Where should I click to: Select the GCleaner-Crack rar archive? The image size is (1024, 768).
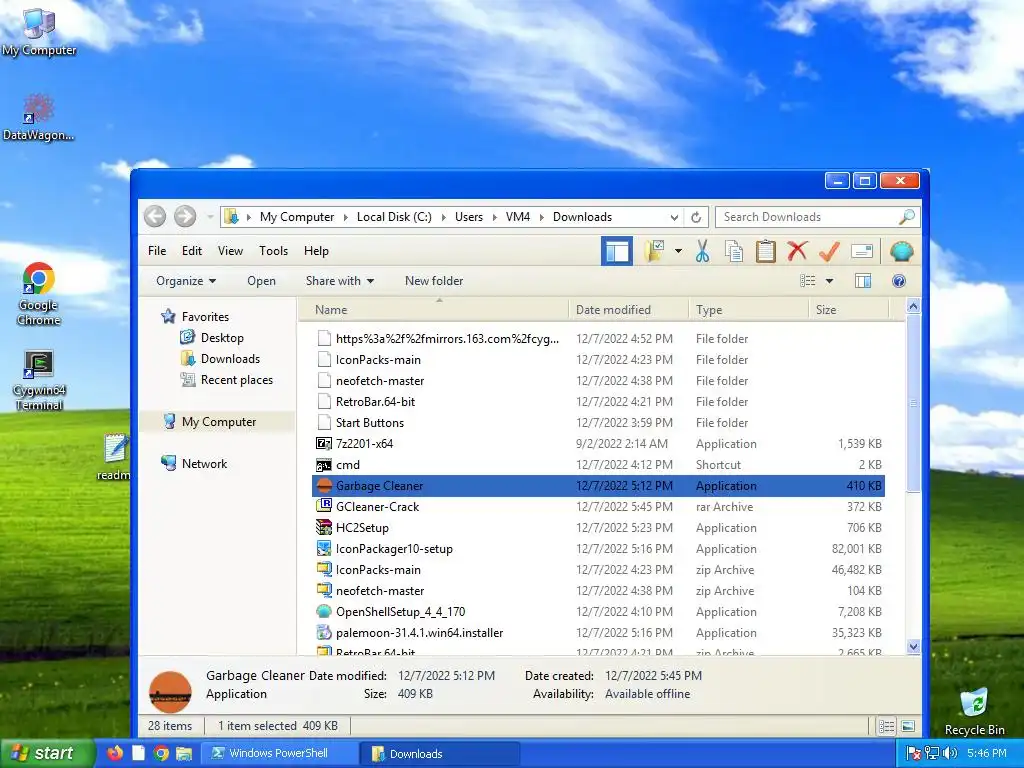[x=598, y=507]
